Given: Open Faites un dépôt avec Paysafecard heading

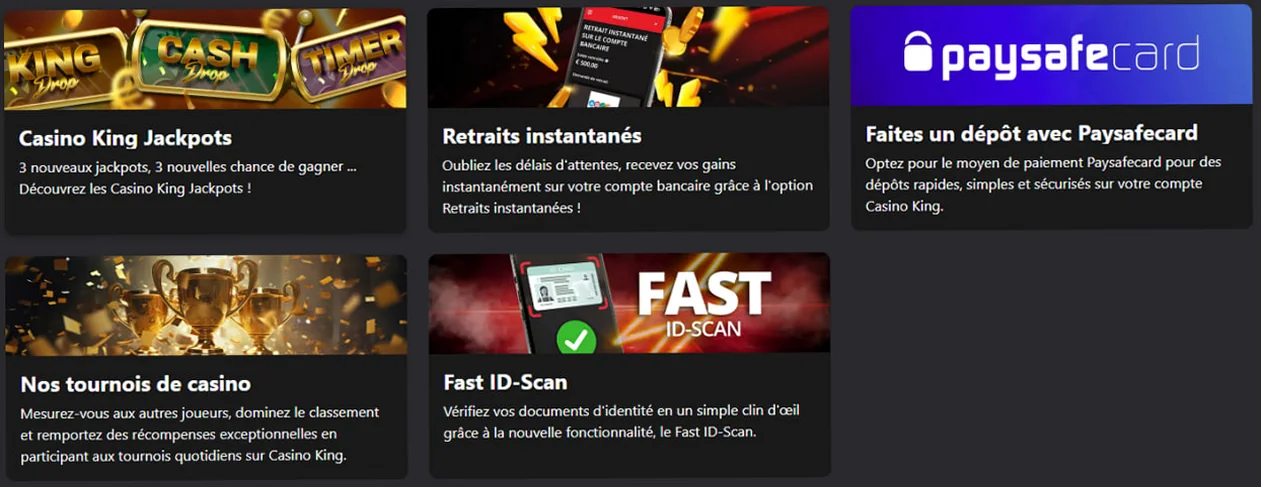Looking at the screenshot, I should (1031, 133).
